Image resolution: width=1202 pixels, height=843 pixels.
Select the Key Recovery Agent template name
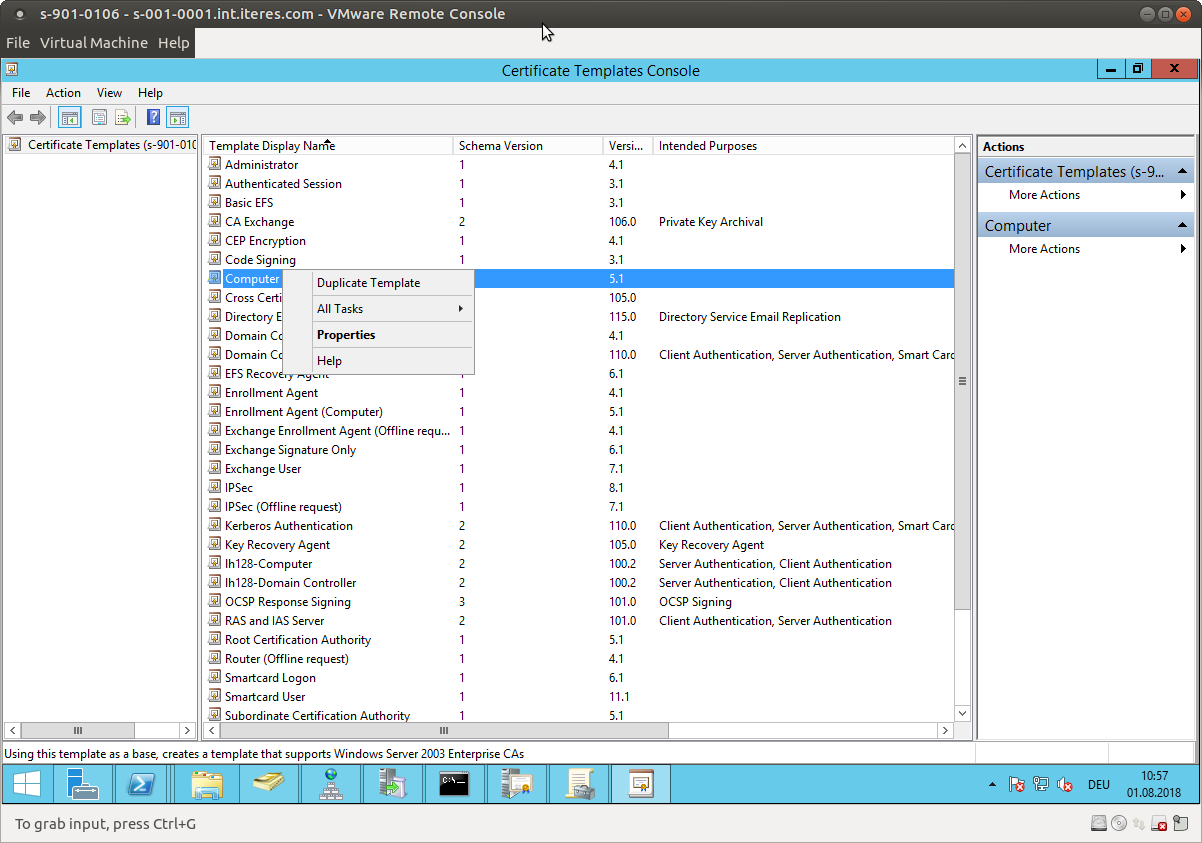(x=277, y=545)
